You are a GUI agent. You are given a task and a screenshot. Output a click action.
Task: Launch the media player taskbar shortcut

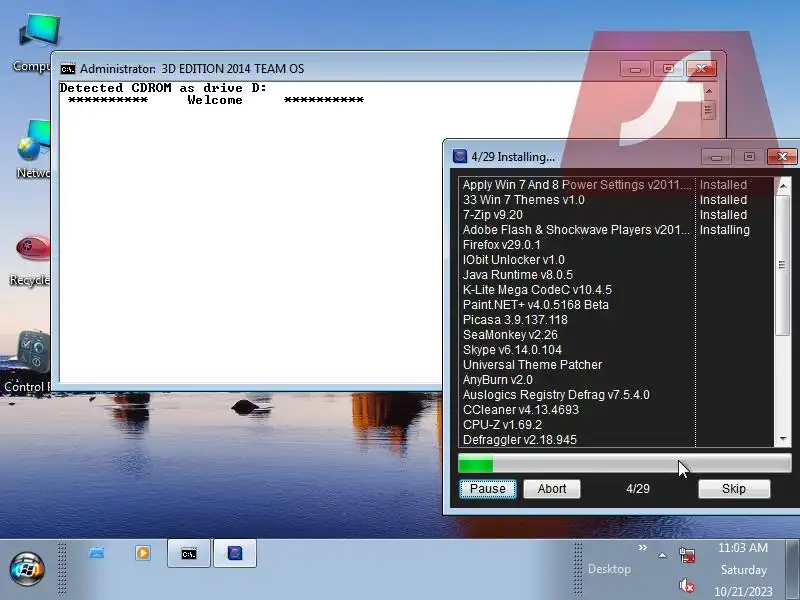[x=143, y=553]
